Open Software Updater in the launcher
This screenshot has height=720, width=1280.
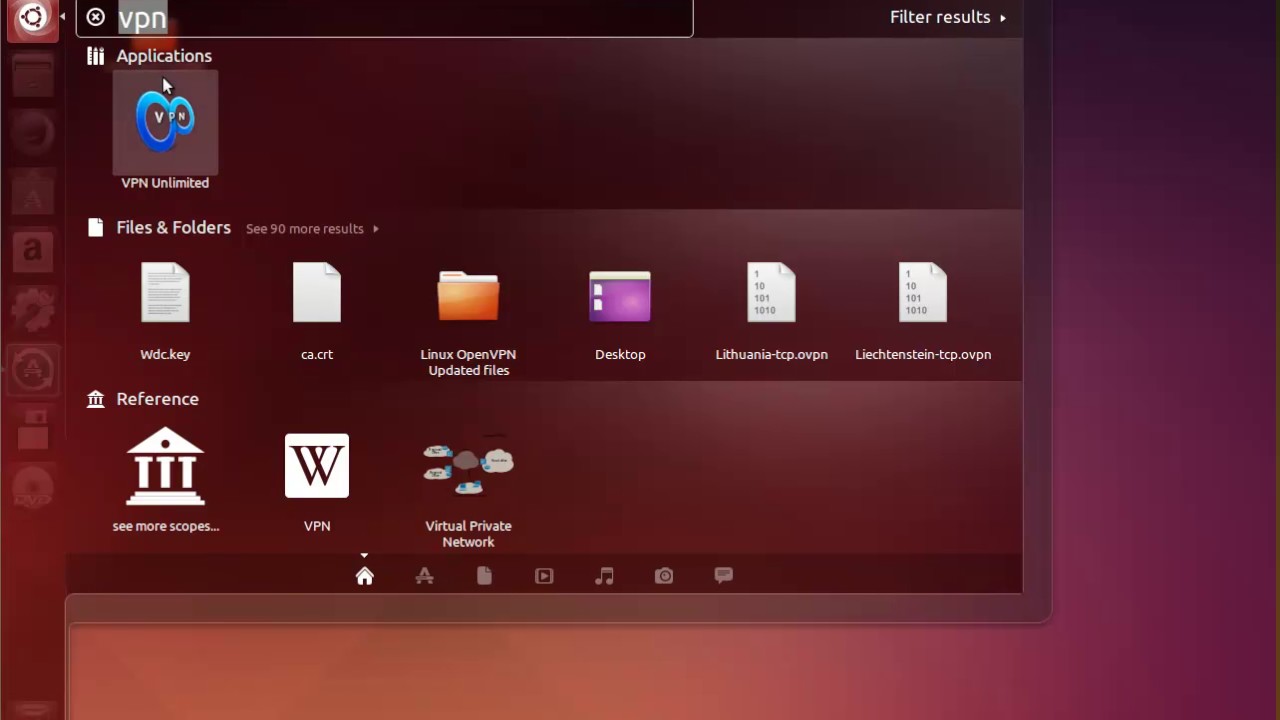[x=33, y=371]
